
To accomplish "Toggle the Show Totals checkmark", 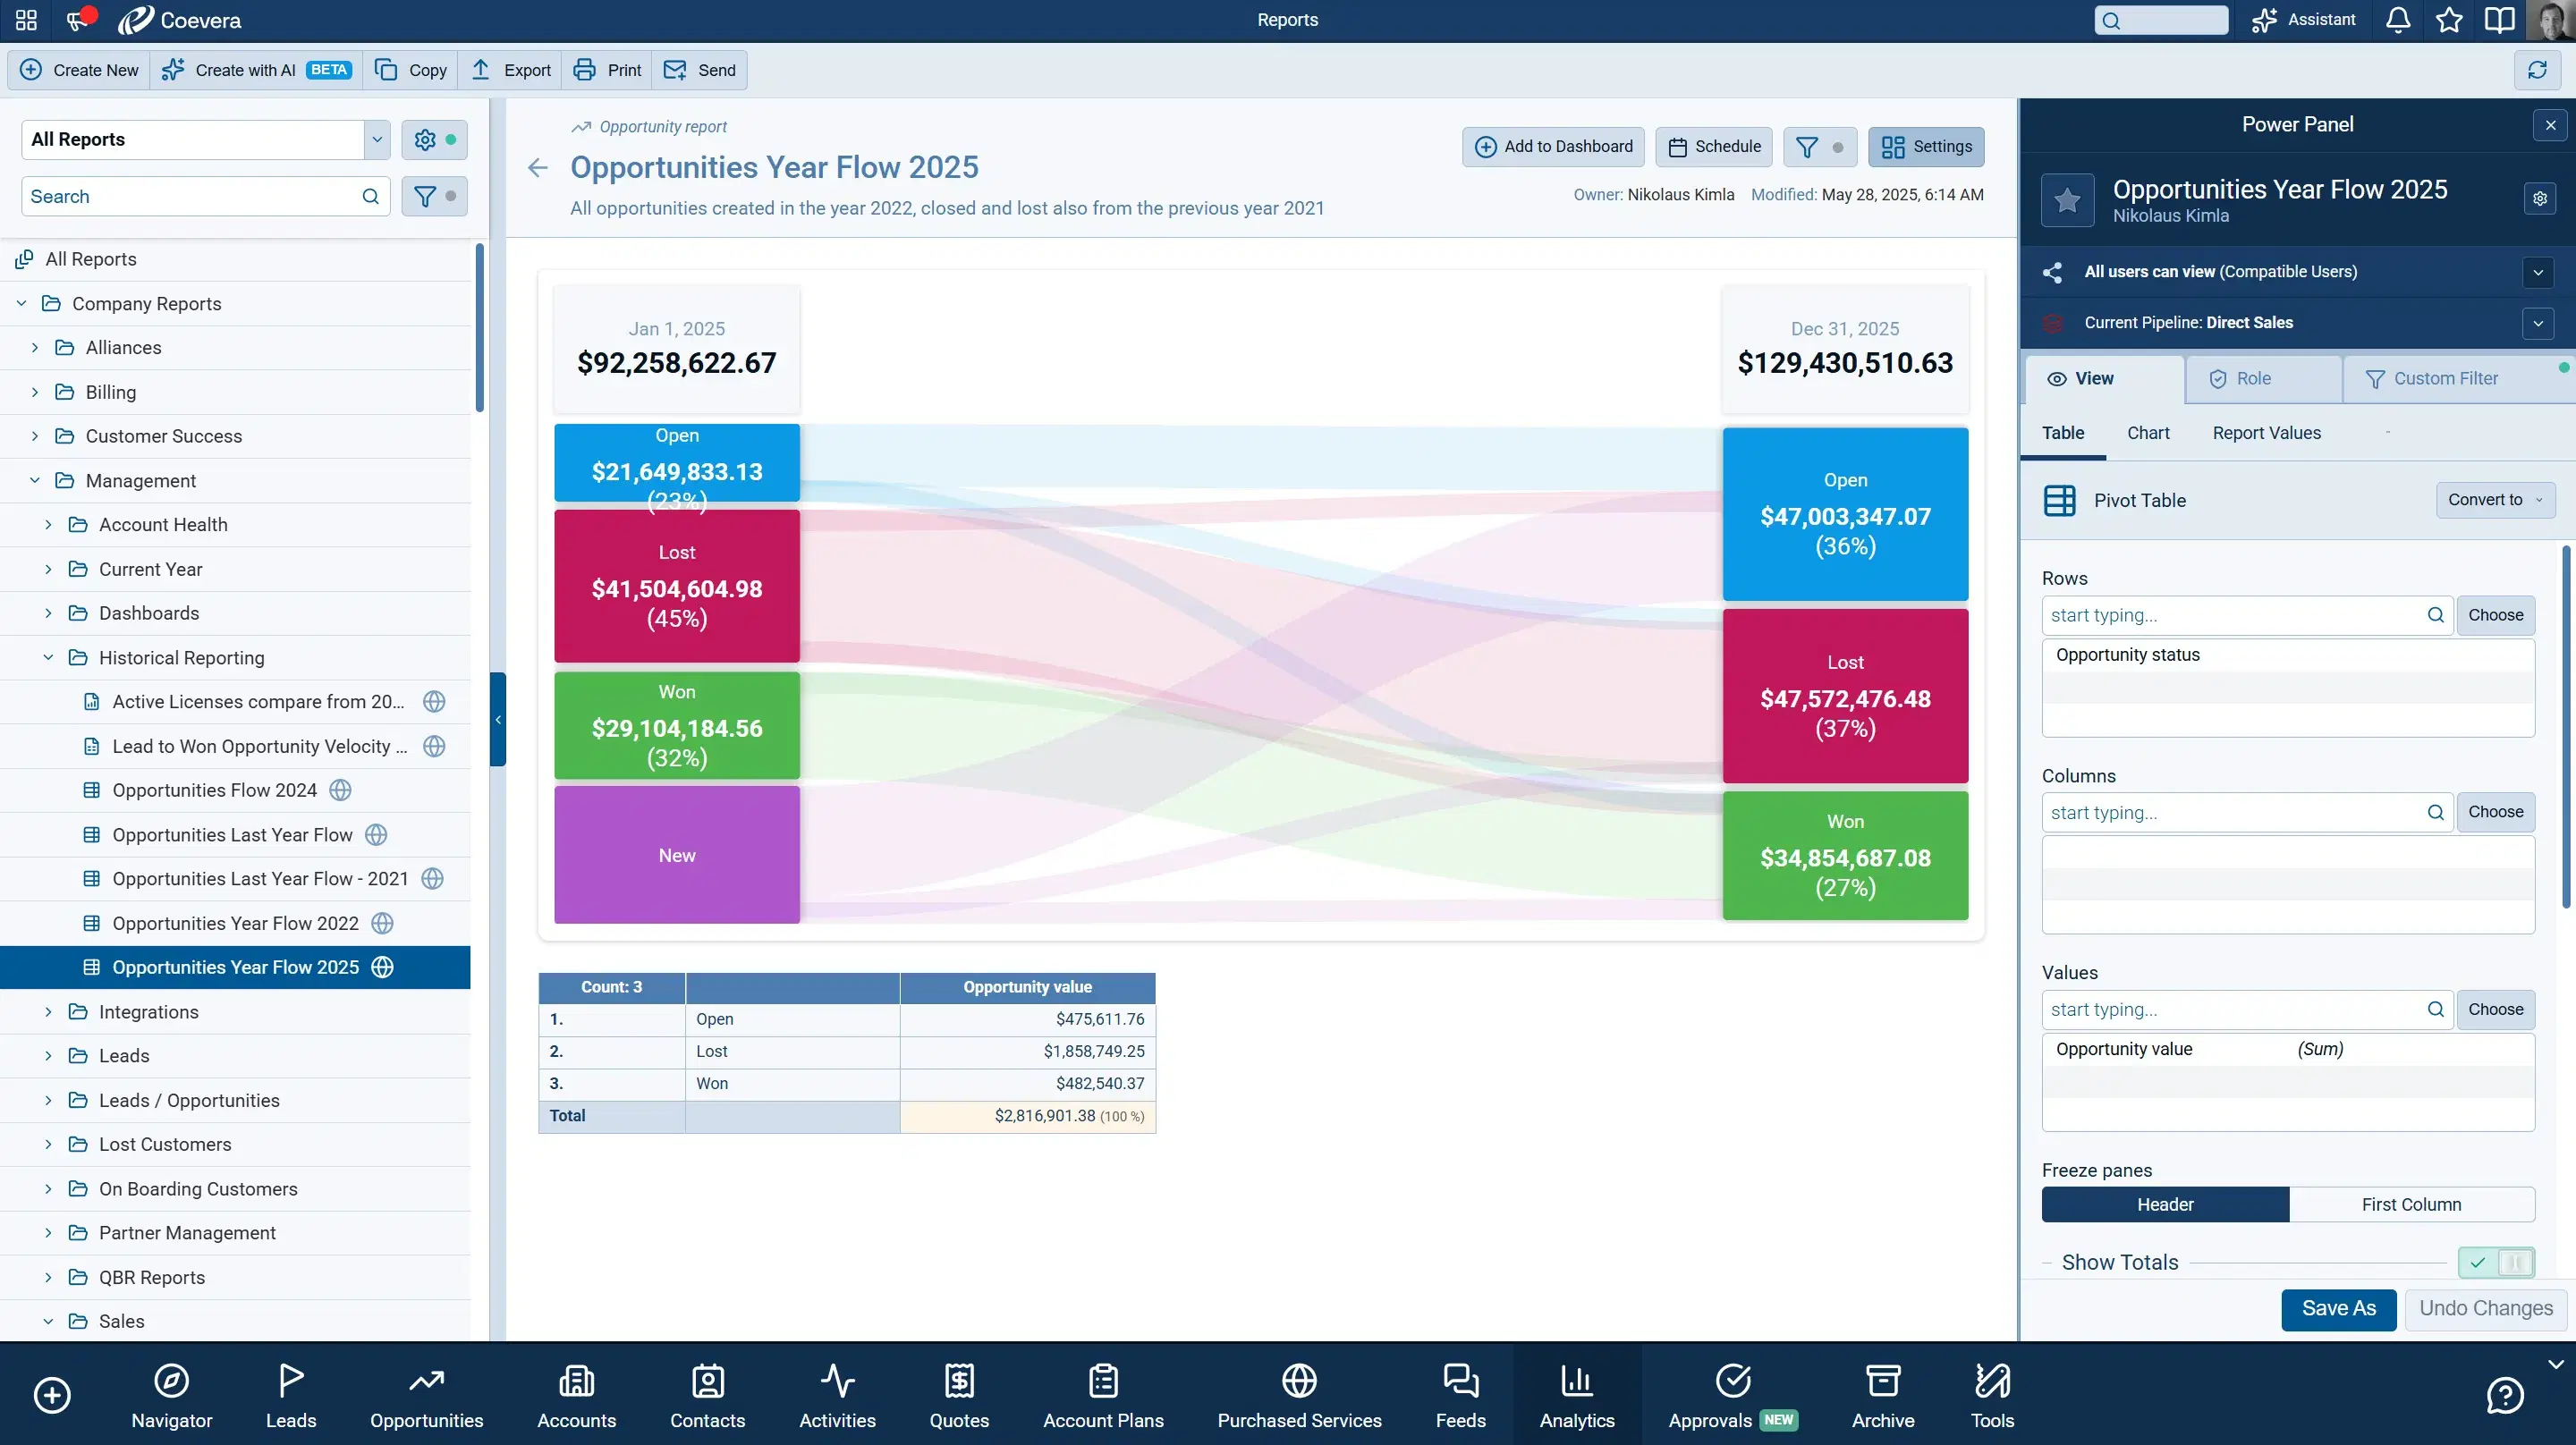I will (2477, 1262).
